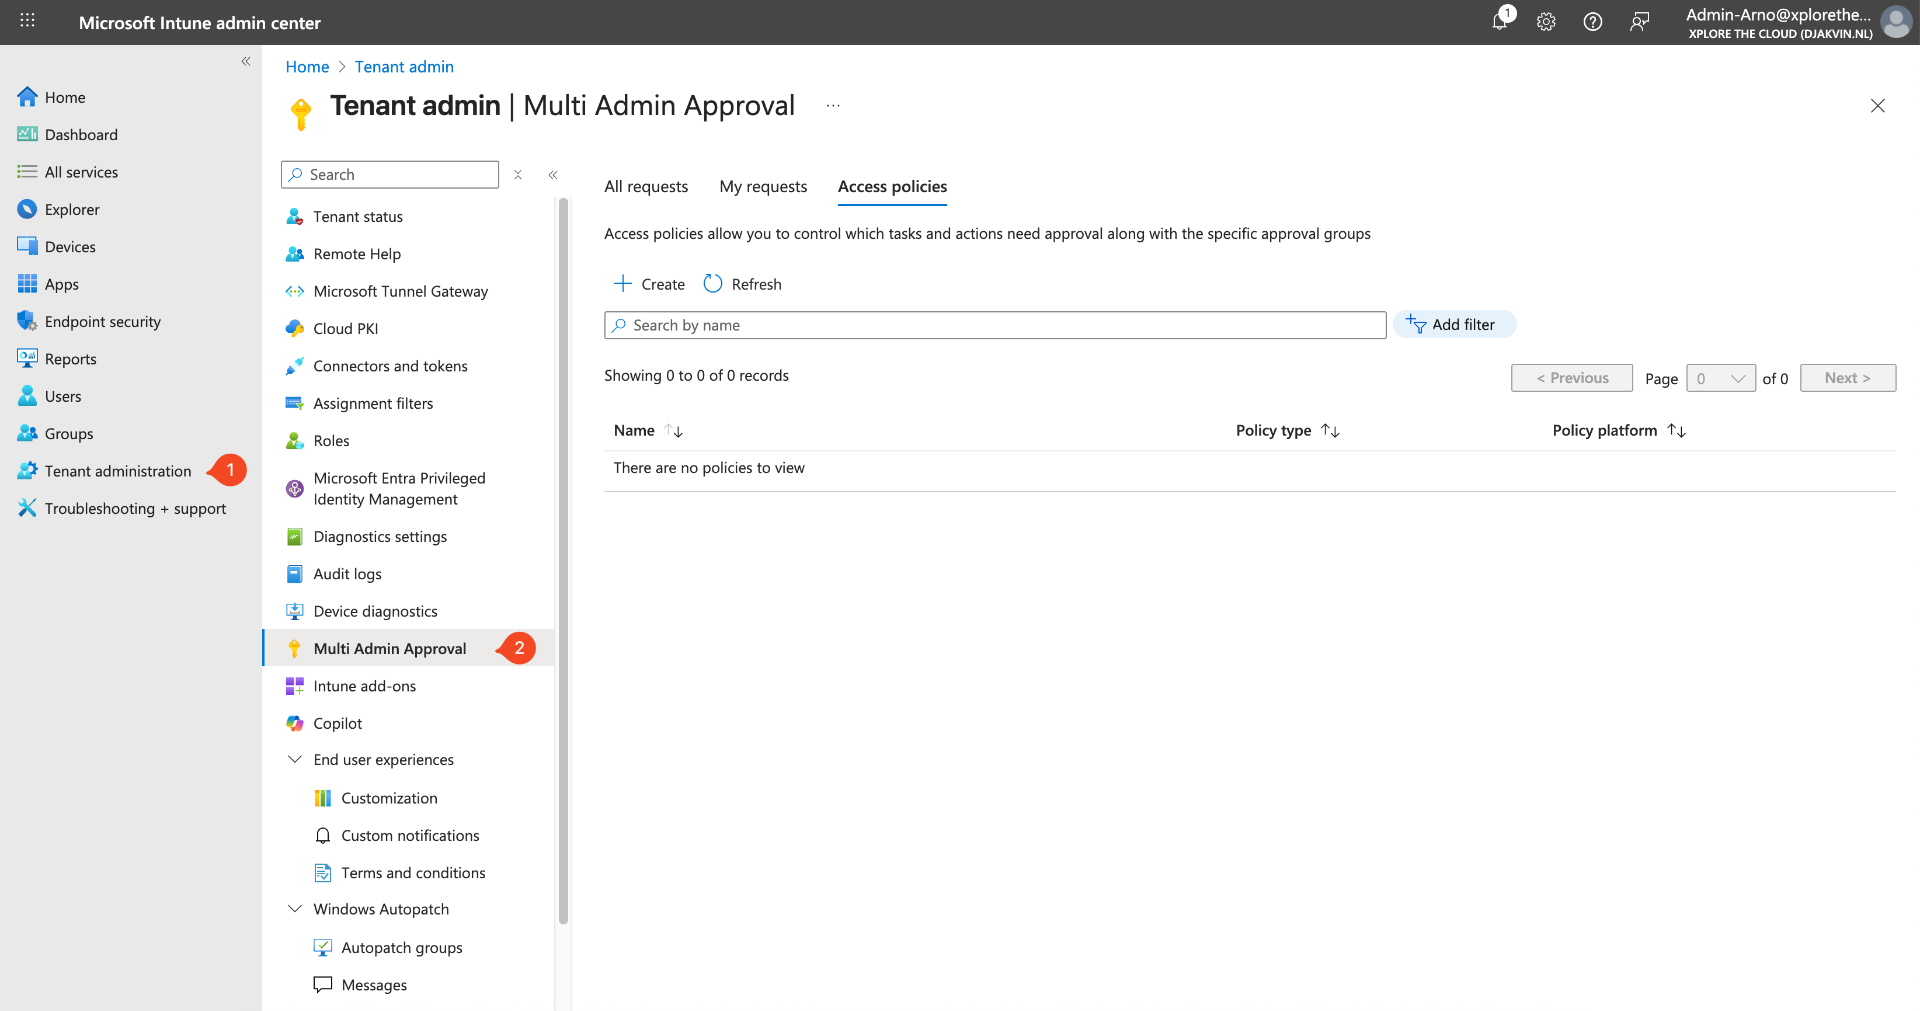Open the settings gear in header
The width and height of the screenshot is (1920, 1011).
pos(1546,22)
